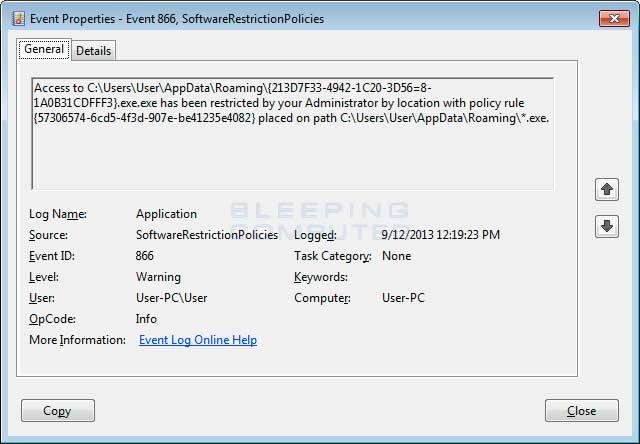Screen dimensions: 640x444
Task: Close the Event Properties window
Action: click(614, 18)
